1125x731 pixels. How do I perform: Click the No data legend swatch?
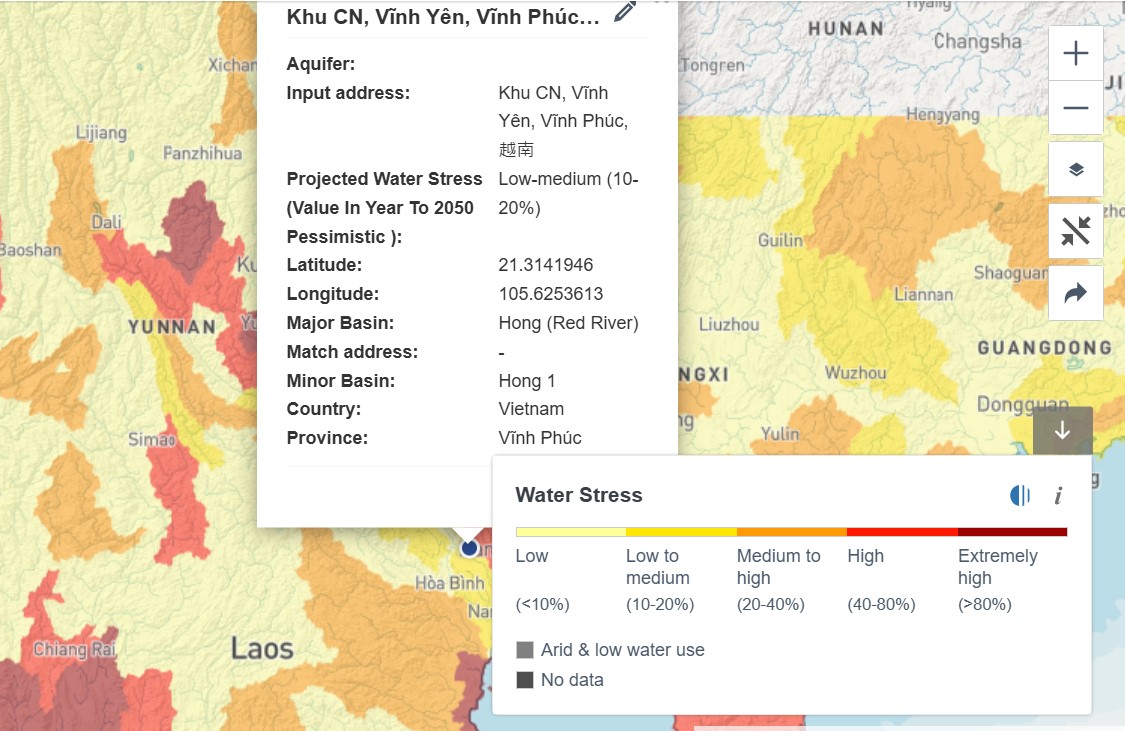pyautogui.click(x=525, y=679)
